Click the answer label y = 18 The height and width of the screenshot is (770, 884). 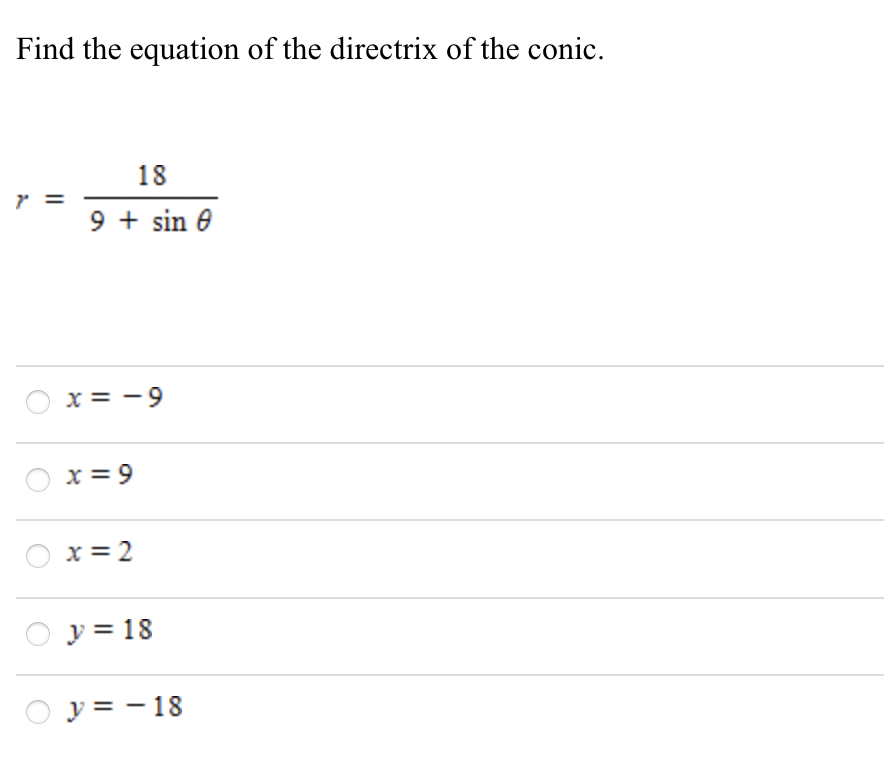pos(110,630)
